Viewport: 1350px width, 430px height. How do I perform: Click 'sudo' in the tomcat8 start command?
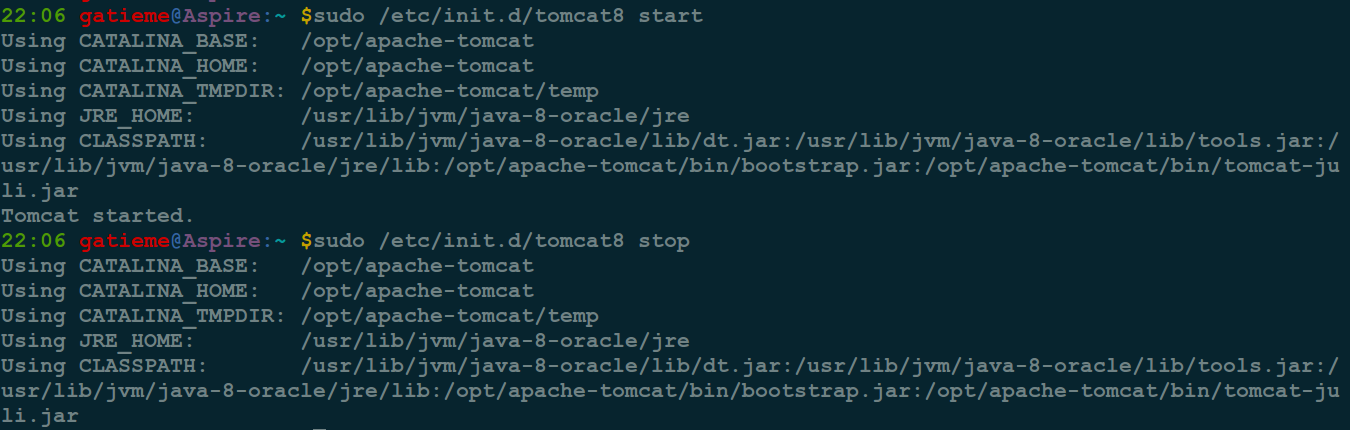[339, 16]
